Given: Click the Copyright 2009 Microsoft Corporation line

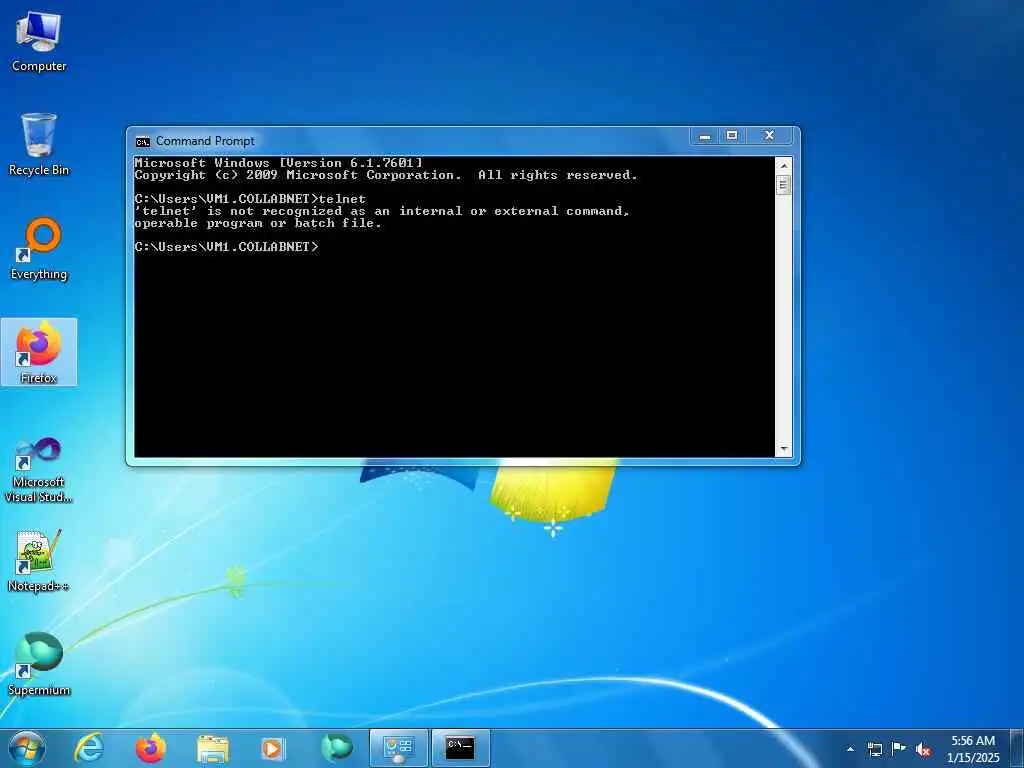Looking at the screenshot, I should pyautogui.click(x=386, y=175).
